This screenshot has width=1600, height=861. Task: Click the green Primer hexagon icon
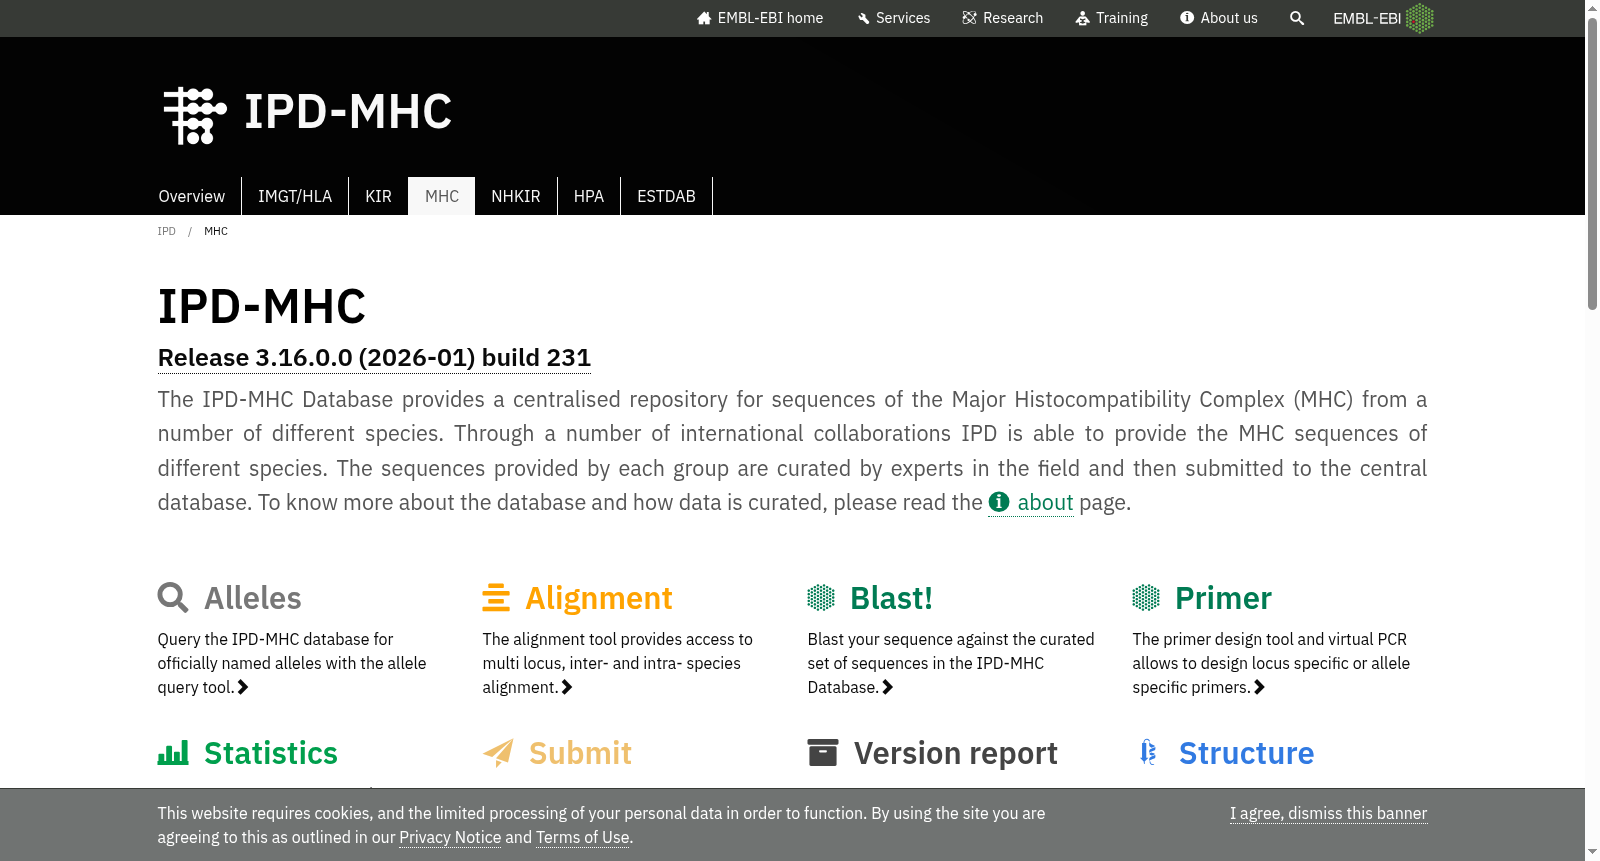(x=1146, y=597)
